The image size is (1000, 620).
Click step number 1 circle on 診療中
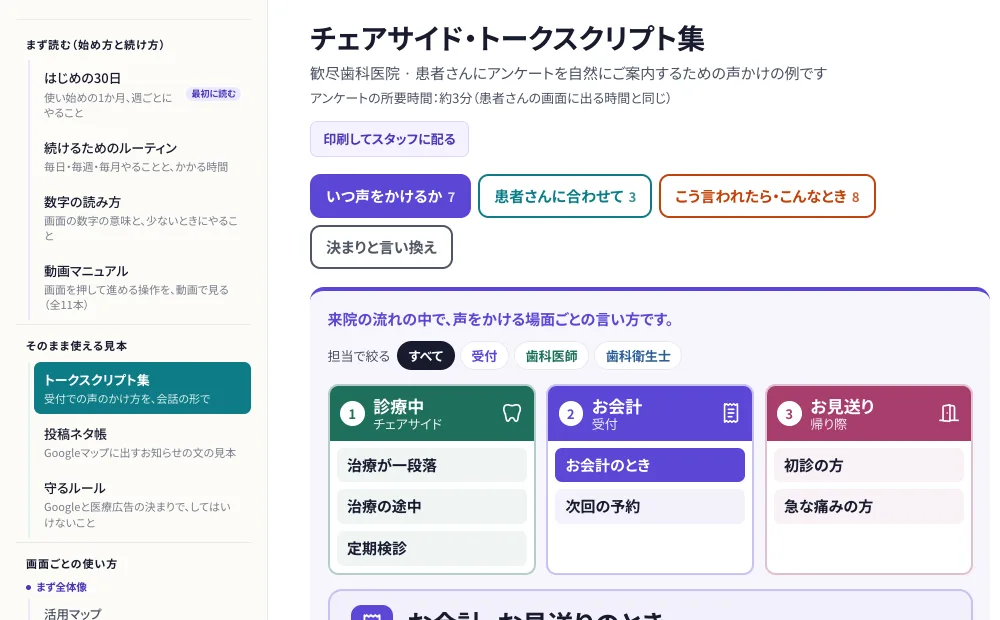(352, 414)
